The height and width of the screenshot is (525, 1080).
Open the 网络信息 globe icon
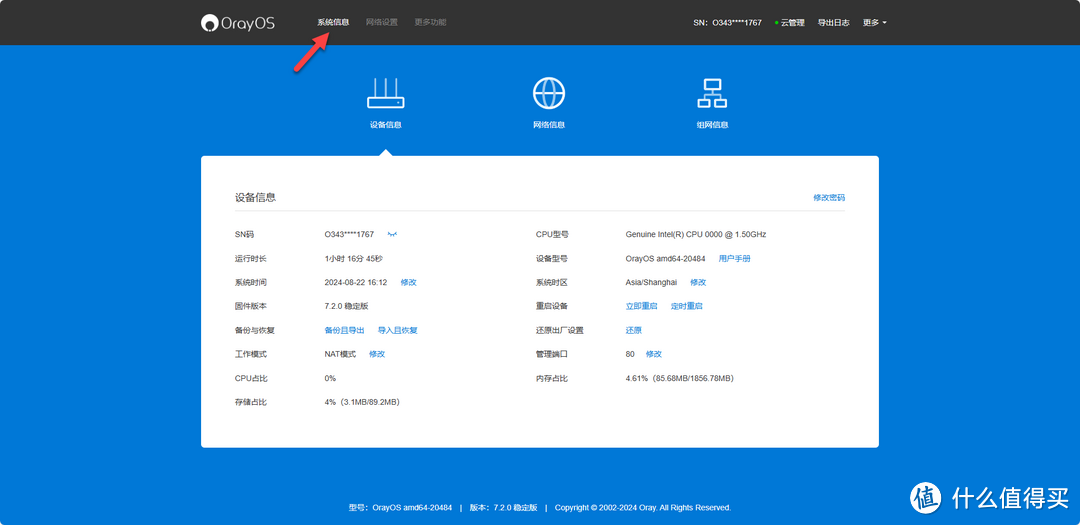[x=549, y=94]
